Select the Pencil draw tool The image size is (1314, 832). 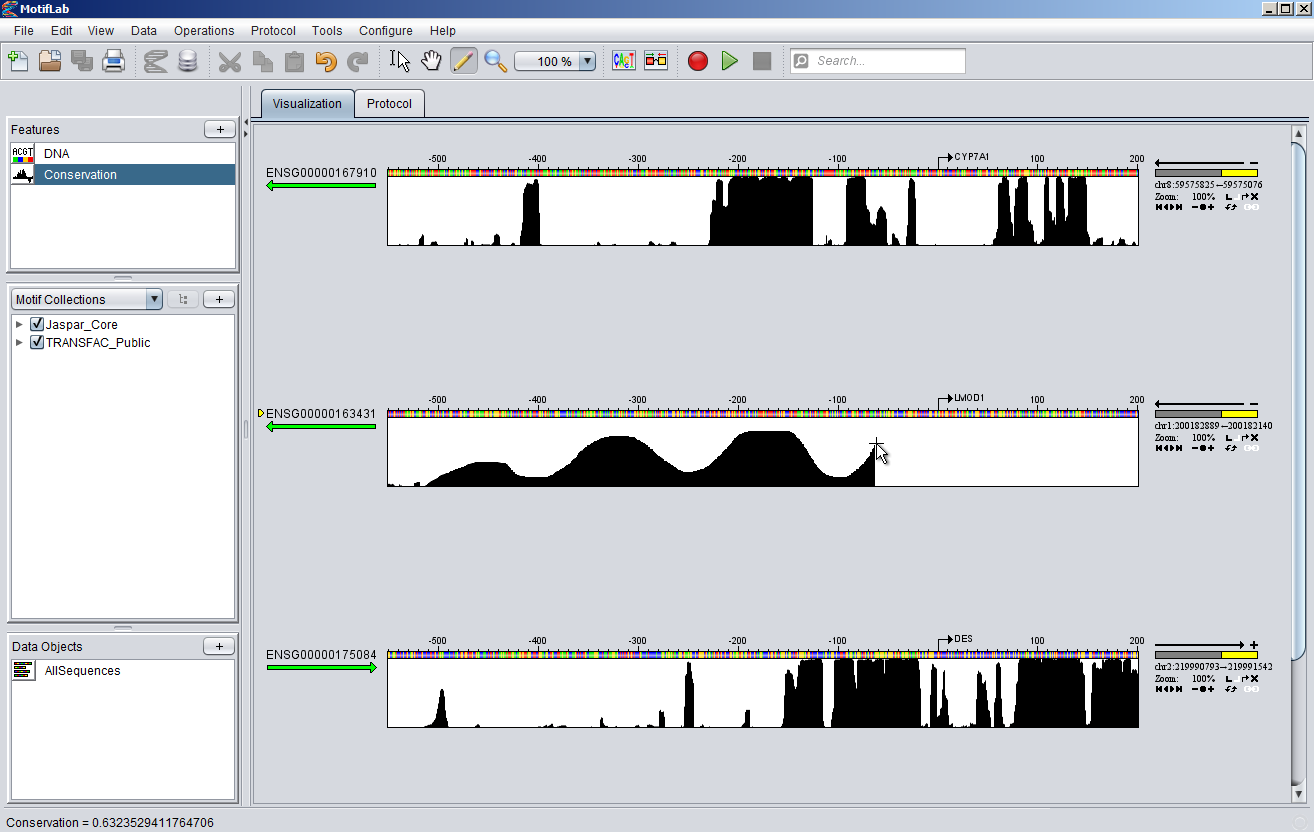coord(463,61)
